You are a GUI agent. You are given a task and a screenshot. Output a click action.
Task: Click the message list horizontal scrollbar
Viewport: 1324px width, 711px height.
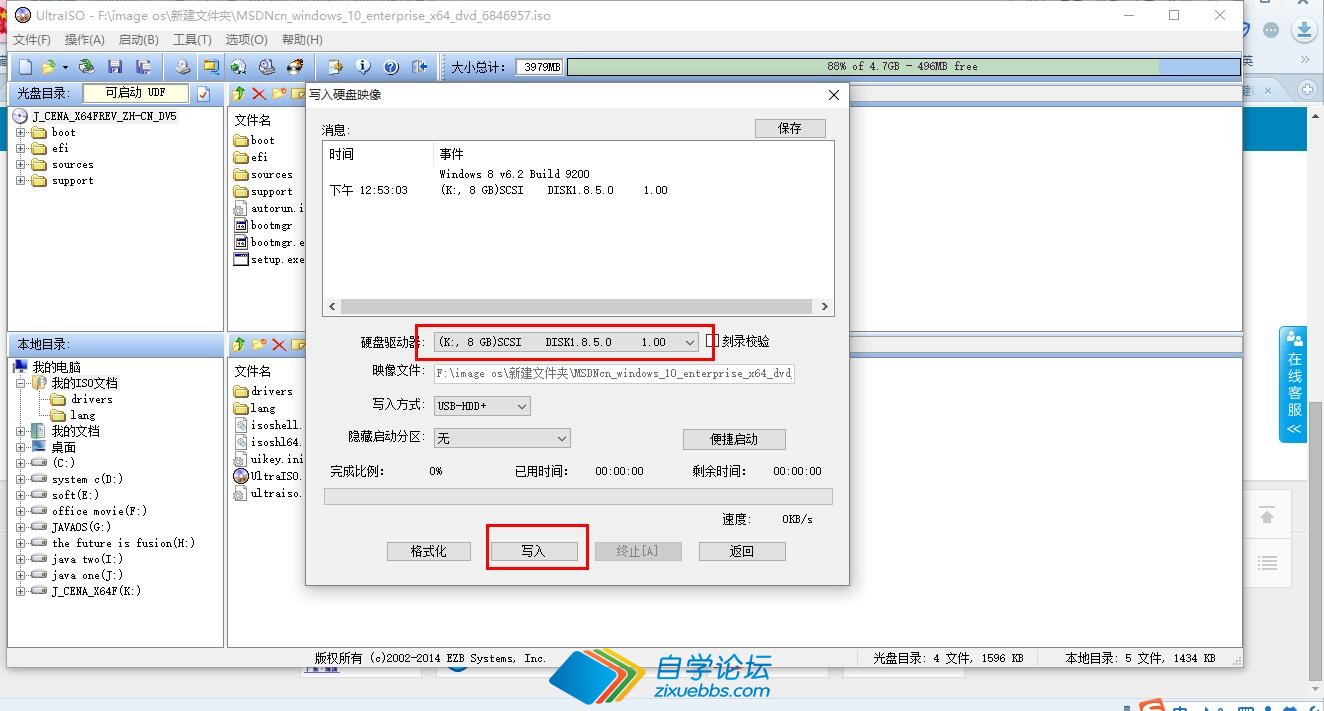coord(578,307)
